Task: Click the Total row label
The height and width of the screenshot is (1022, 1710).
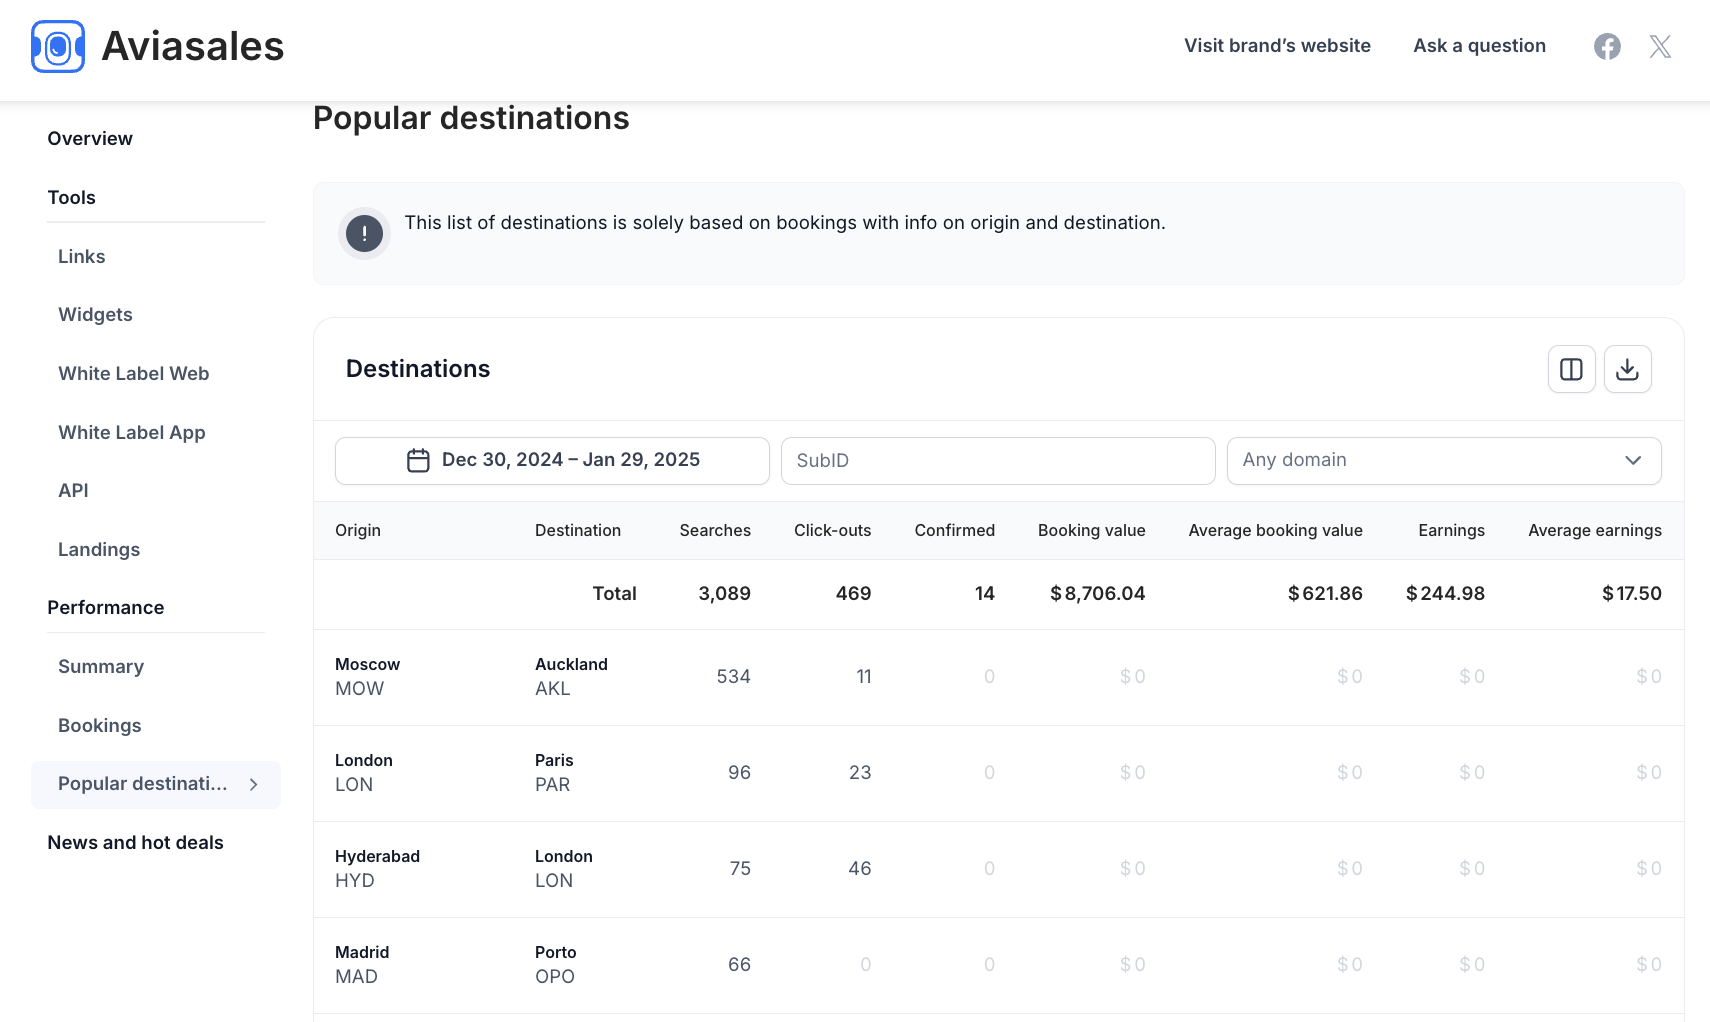Action: (614, 594)
